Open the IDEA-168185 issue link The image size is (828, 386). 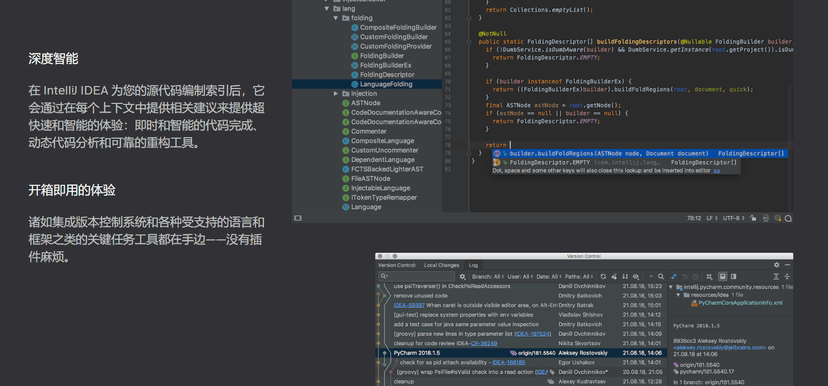(509, 363)
